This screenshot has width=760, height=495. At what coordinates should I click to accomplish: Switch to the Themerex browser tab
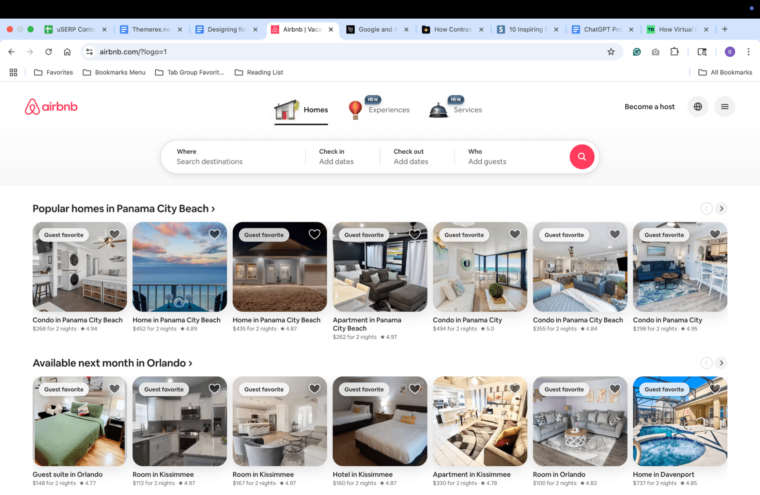(151, 30)
